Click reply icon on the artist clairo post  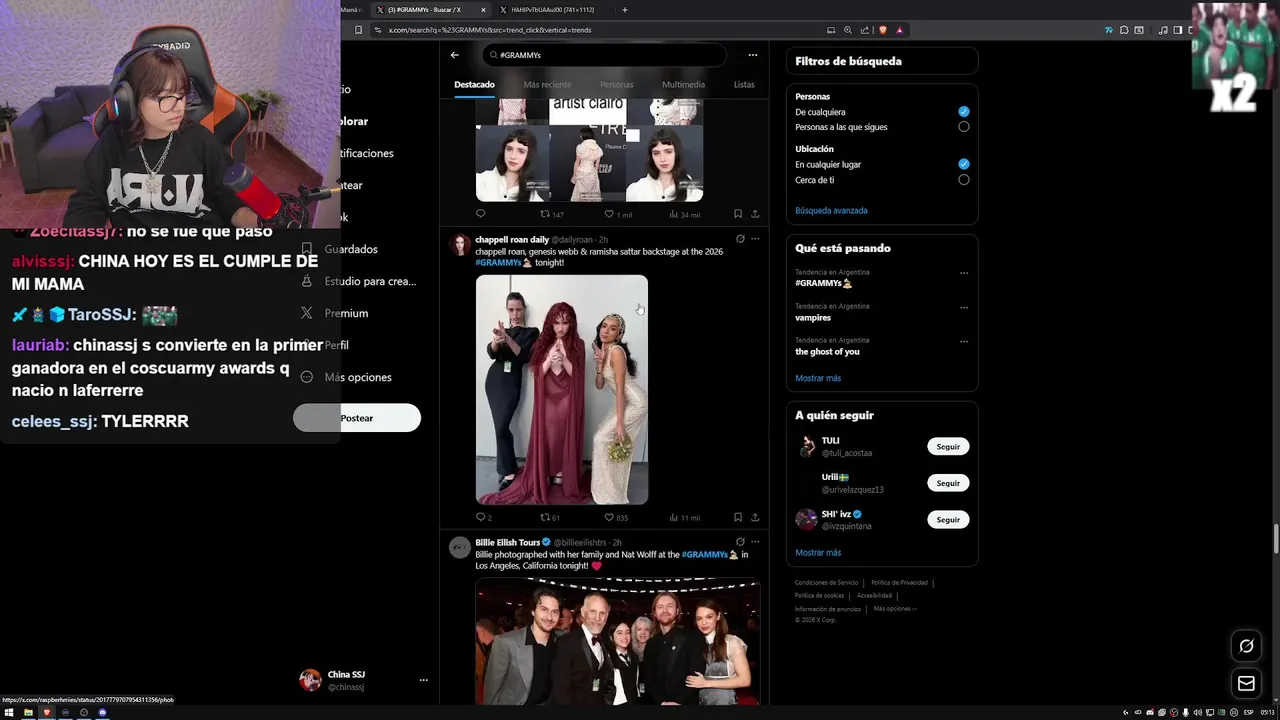[x=481, y=214]
